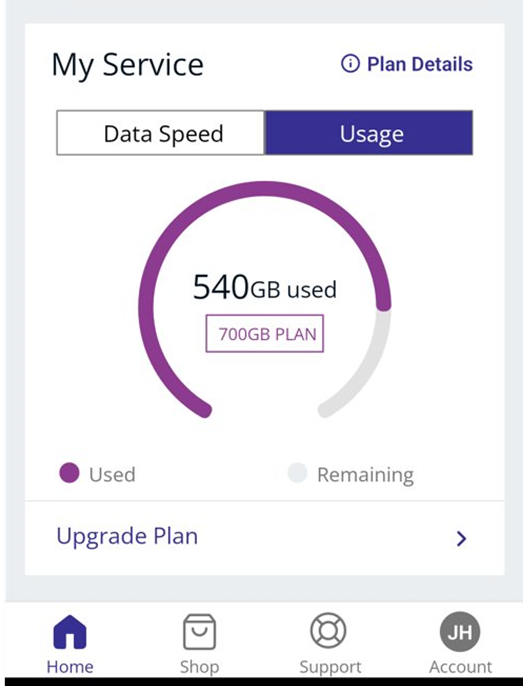523x686 pixels.
Task: Click the purple Used legend dot
Action: click(x=69, y=473)
